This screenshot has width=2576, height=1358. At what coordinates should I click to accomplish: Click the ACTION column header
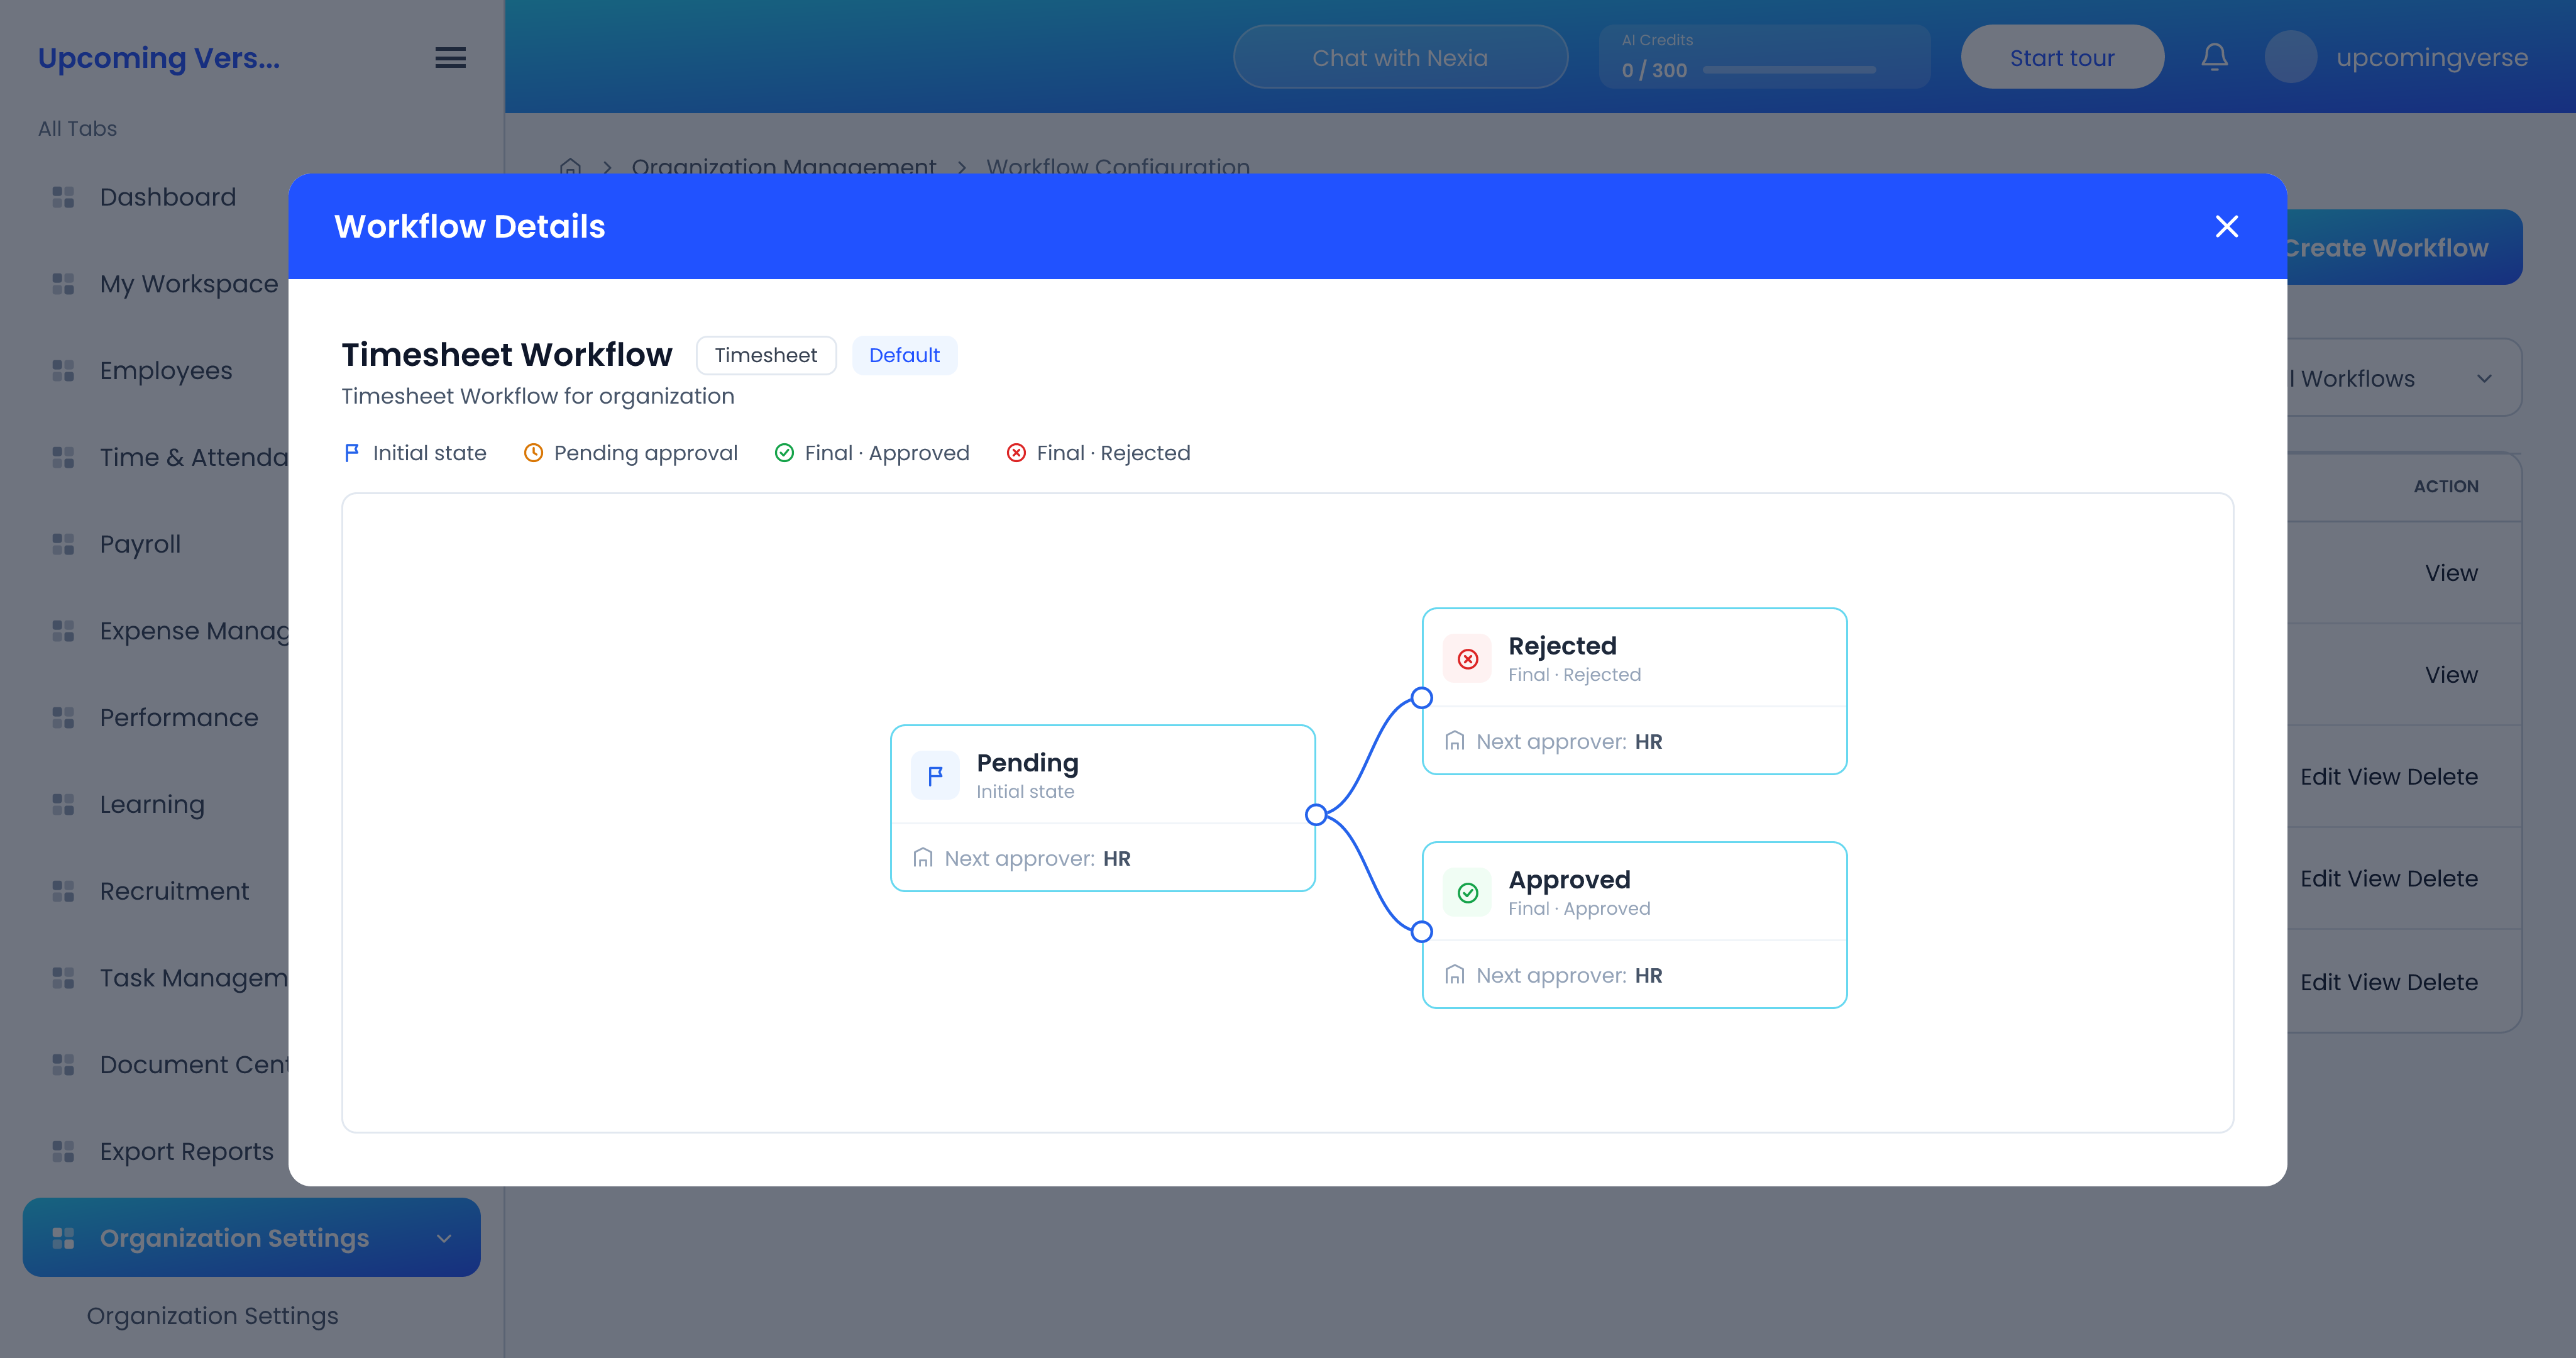tap(2446, 486)
